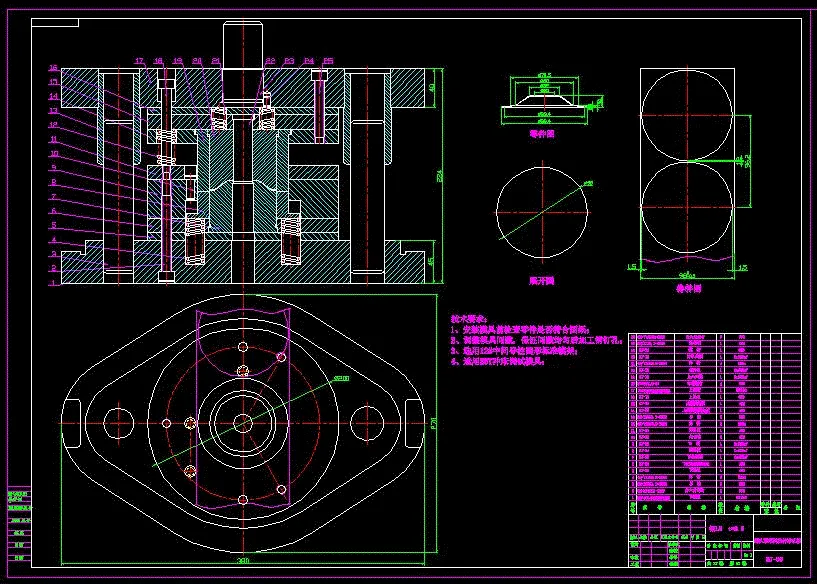Click the 45 lower plate thickness dimension
Image resolution: width=817 pixels, height=584 pixels.
tap(431, 261)
